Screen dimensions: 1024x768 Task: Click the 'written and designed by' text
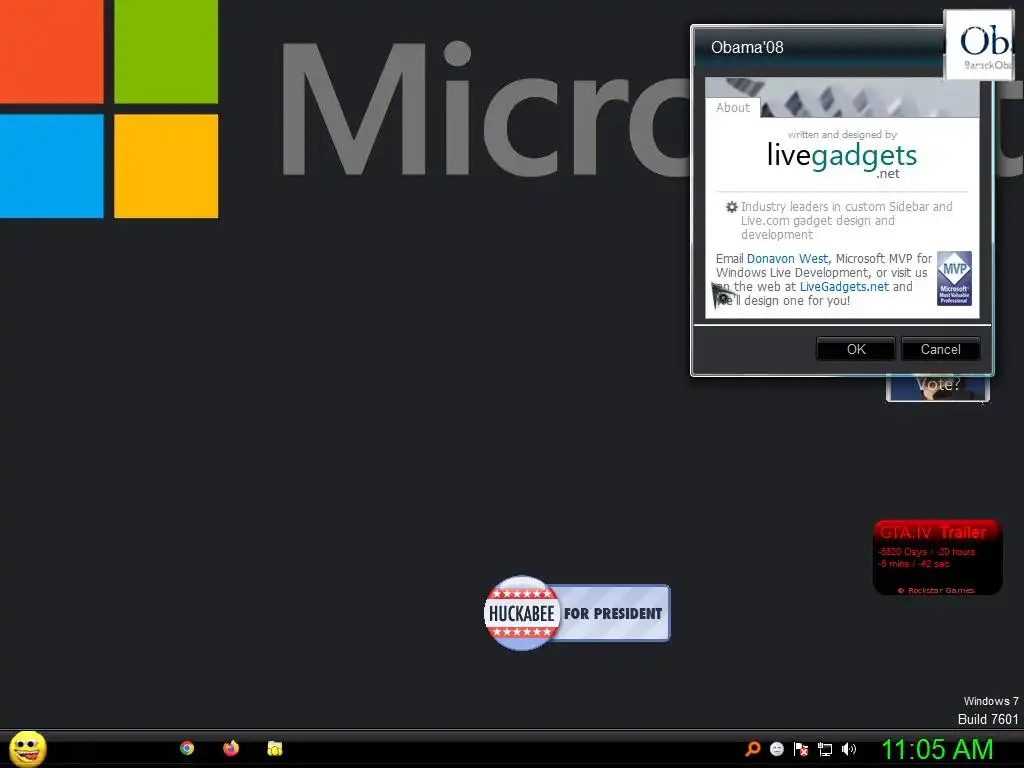[x=842, y=135]
